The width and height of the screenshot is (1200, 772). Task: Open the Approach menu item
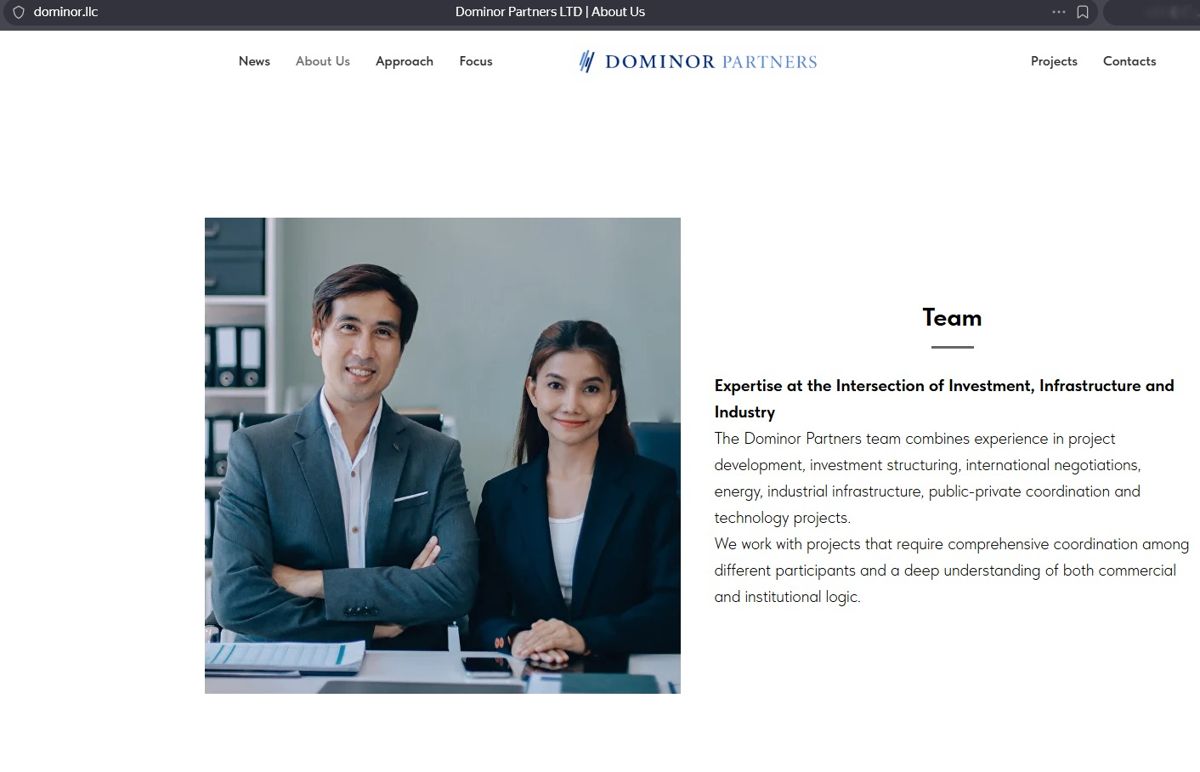click(404, 61)
